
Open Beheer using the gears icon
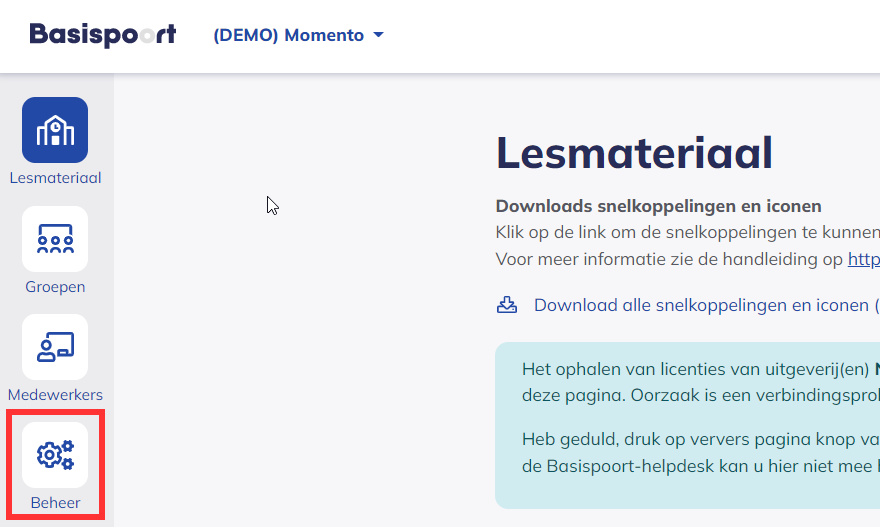55,455
